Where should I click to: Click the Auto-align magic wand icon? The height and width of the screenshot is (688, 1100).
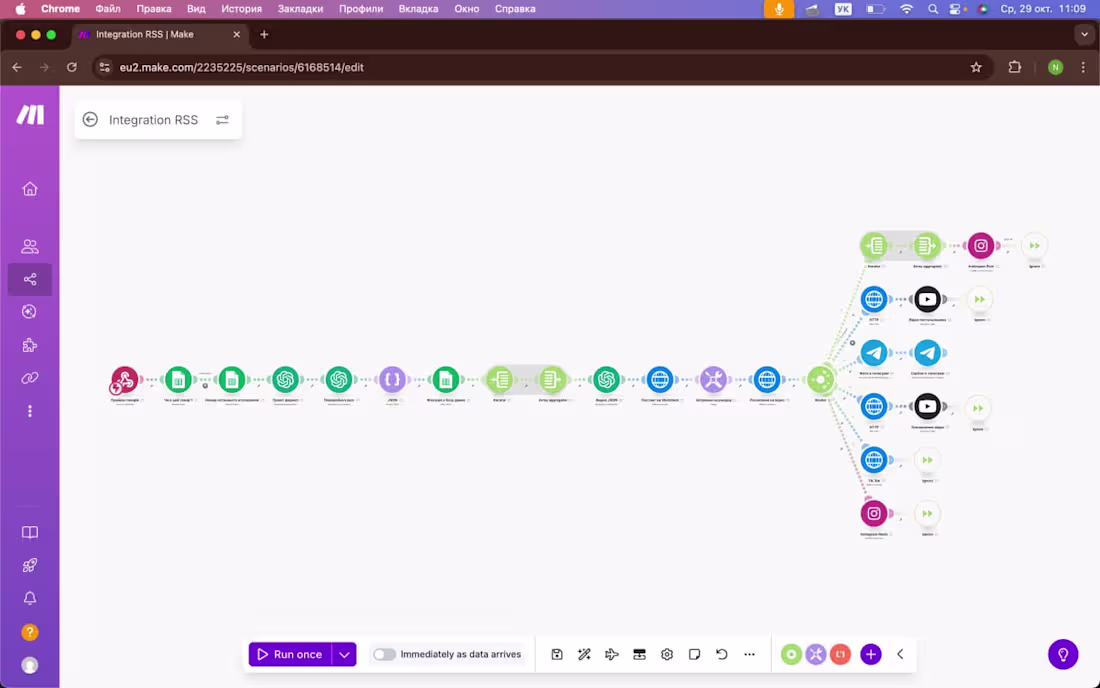point(584,654)
